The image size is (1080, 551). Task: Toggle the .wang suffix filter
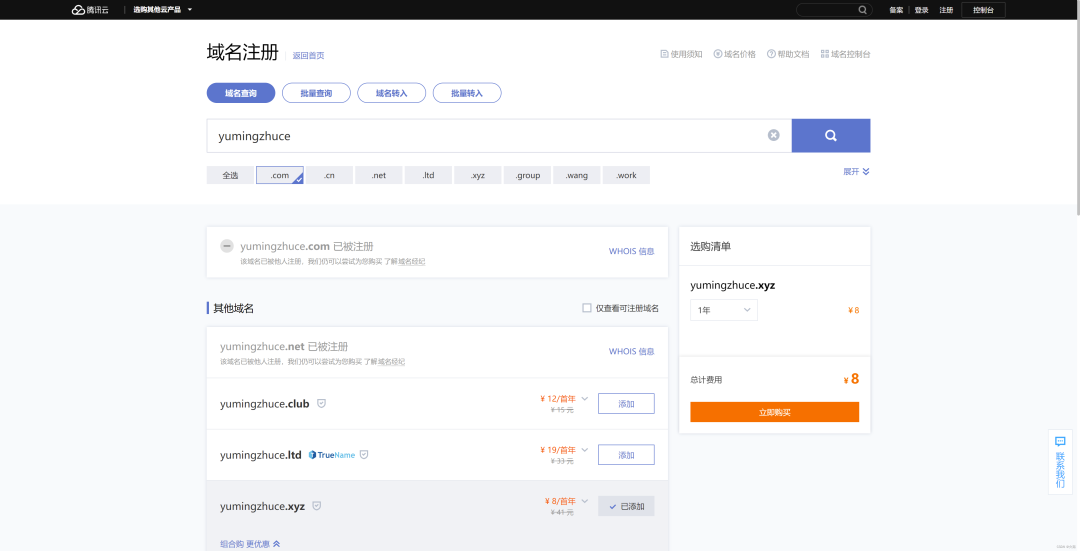click(x=577, y=175)
